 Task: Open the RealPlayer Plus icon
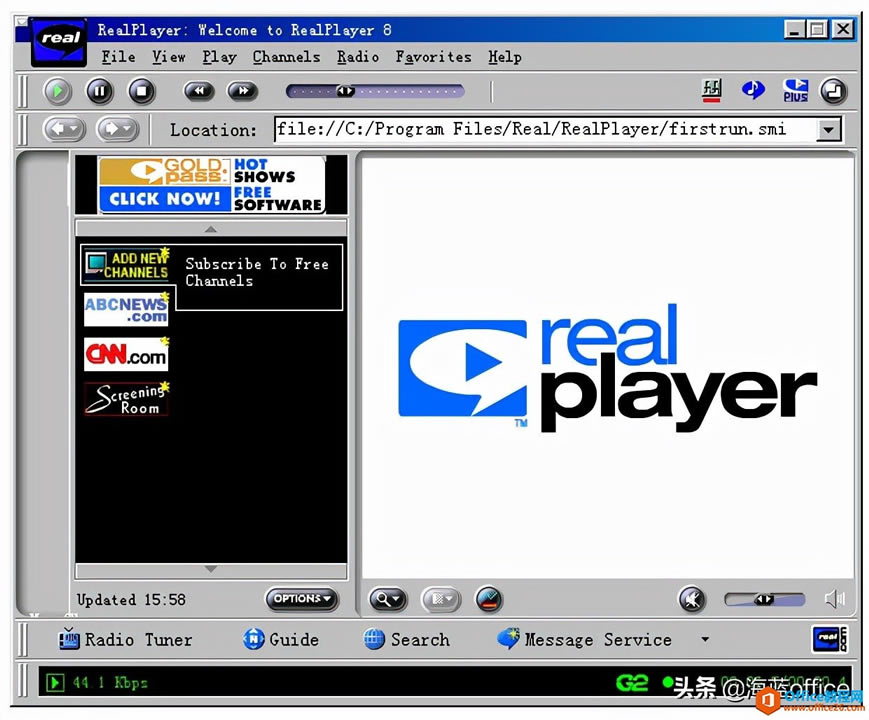click(795, 90)
